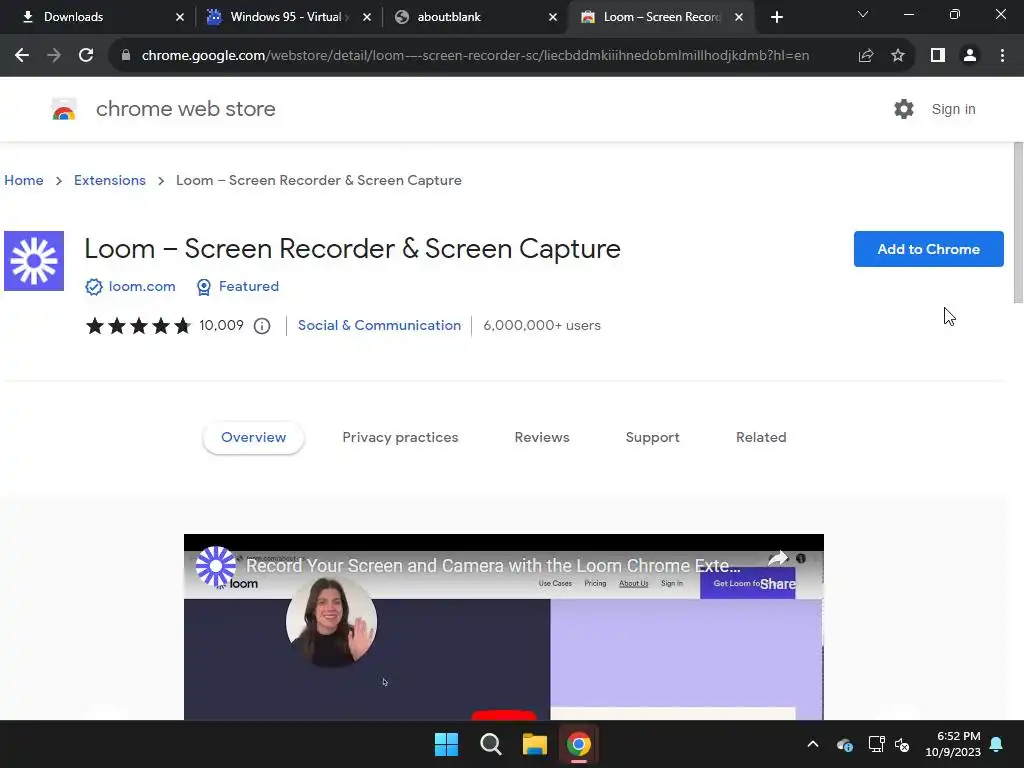Click the 10,009 ratings count
Image resolution: width=1024 pixels, height=768 pixels.
point(221,325)
